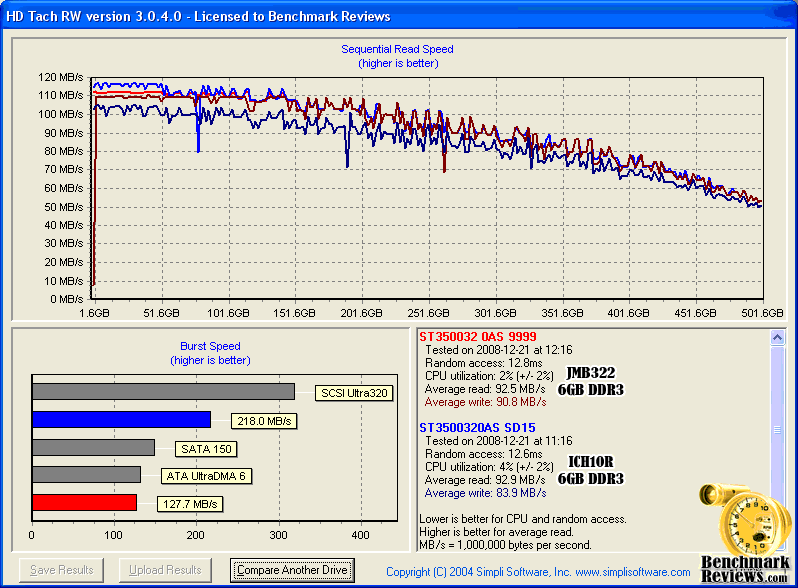The image size is (798, 588).
Task: Click 'Tested on 2008-12-21 at 11:16' line
Action: click(x=499, y=440)
